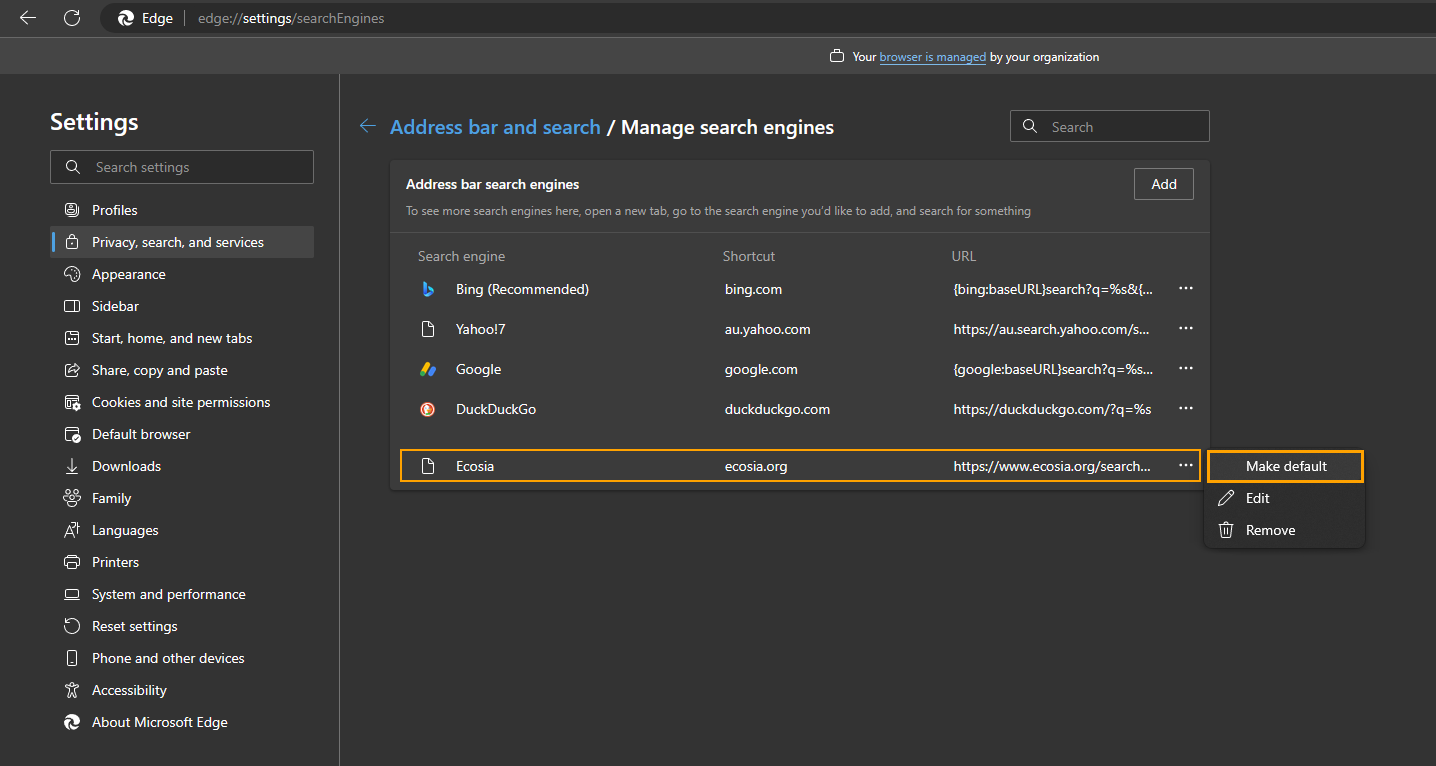The image size is (1436, 766).
Task: Click the Google baseURL text
Action: coord(1052,369)
